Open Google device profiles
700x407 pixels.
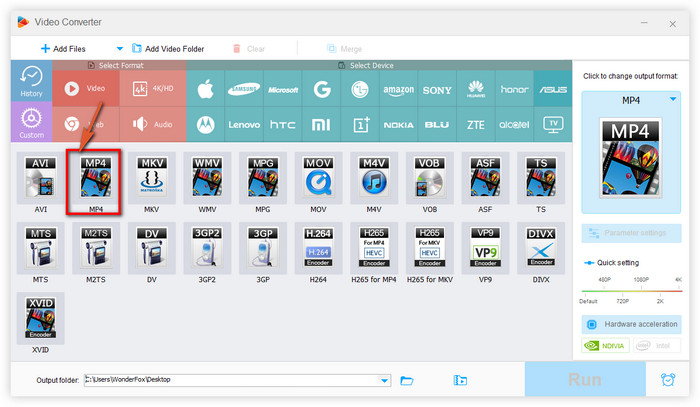tap(321, 89)
